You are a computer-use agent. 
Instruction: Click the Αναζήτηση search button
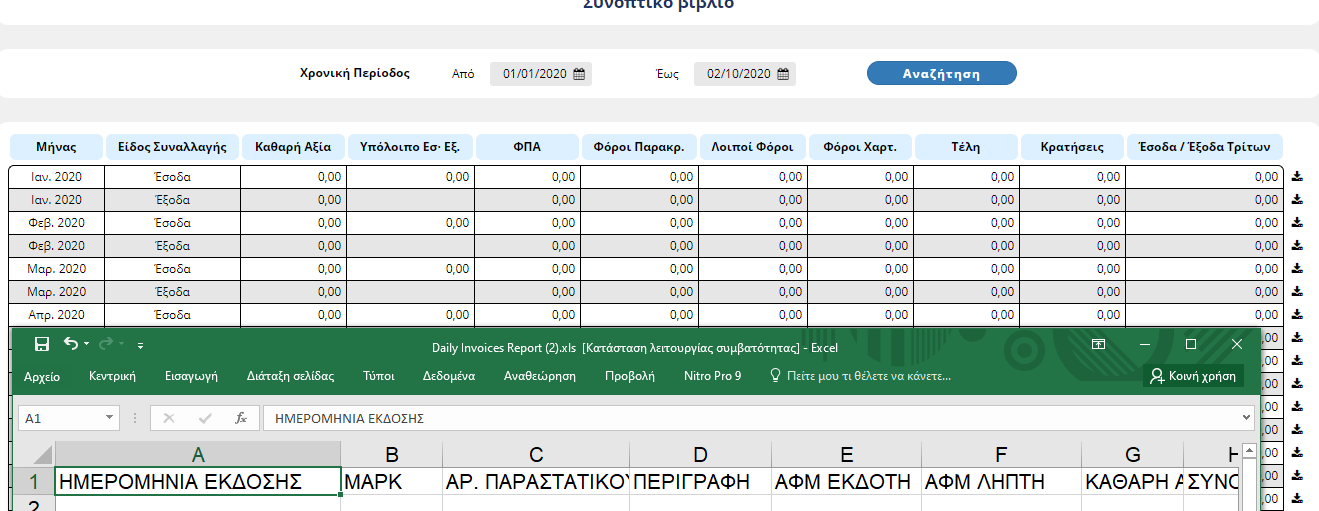pos(941,74)
